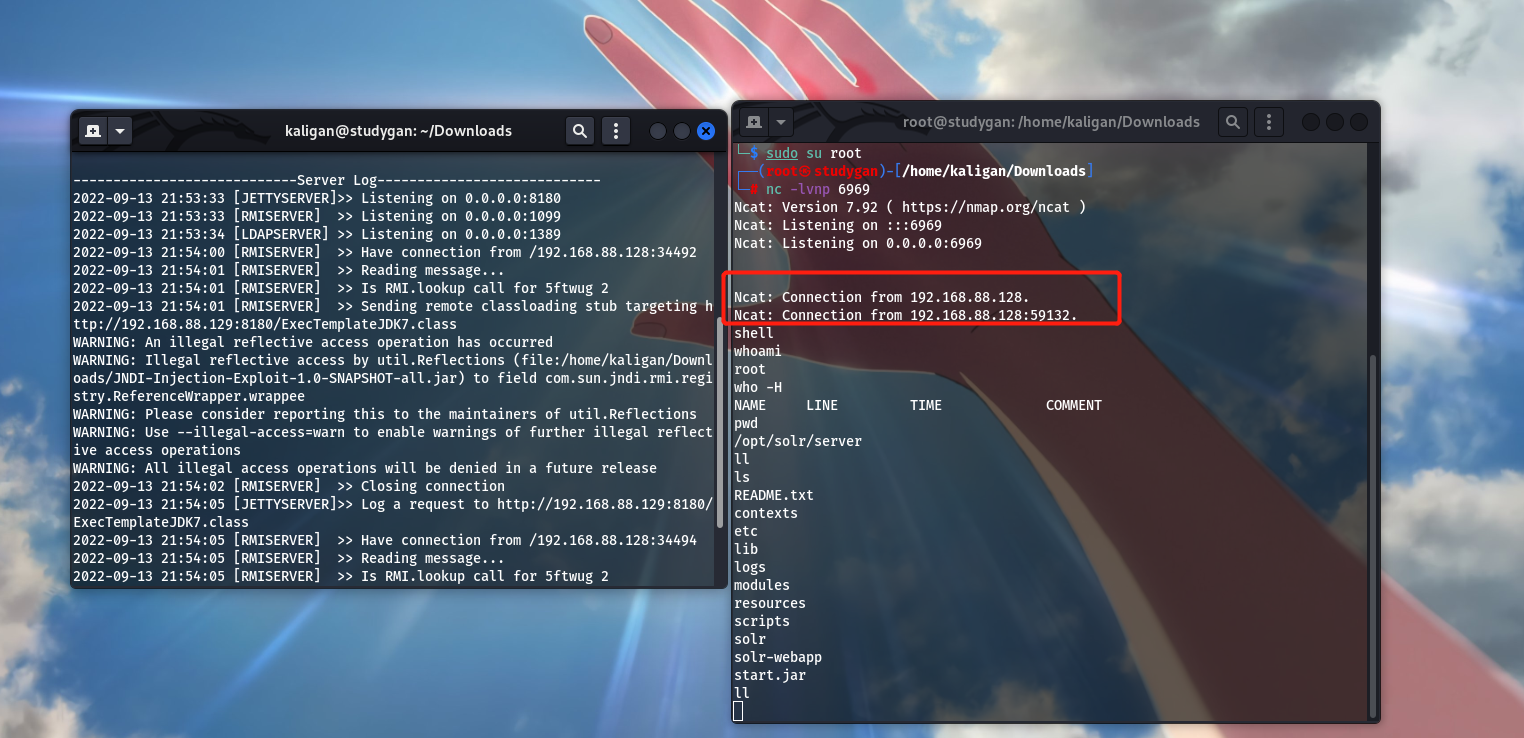
Task: Click 'An illegal reflective access operation' warning
Action: [313, 342]
